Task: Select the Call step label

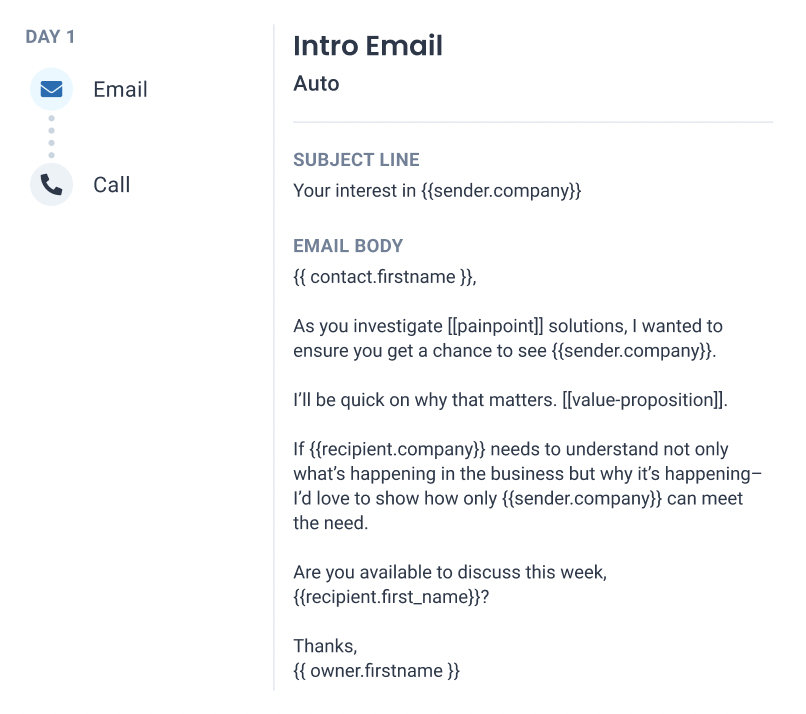Action: 112,185
